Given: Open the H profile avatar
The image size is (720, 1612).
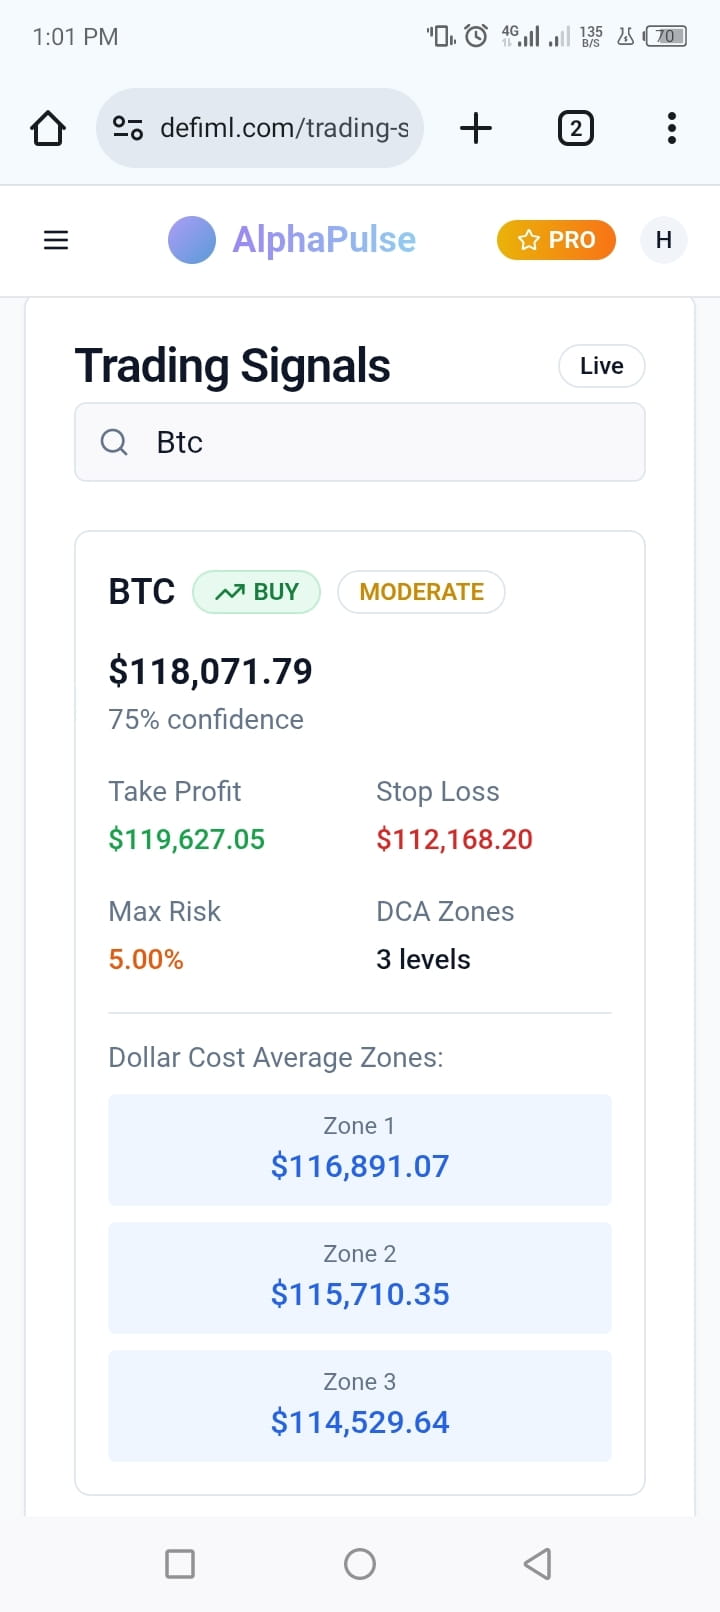Looking at the screenshot, I should pyautogui.click(x=663, y=240).
